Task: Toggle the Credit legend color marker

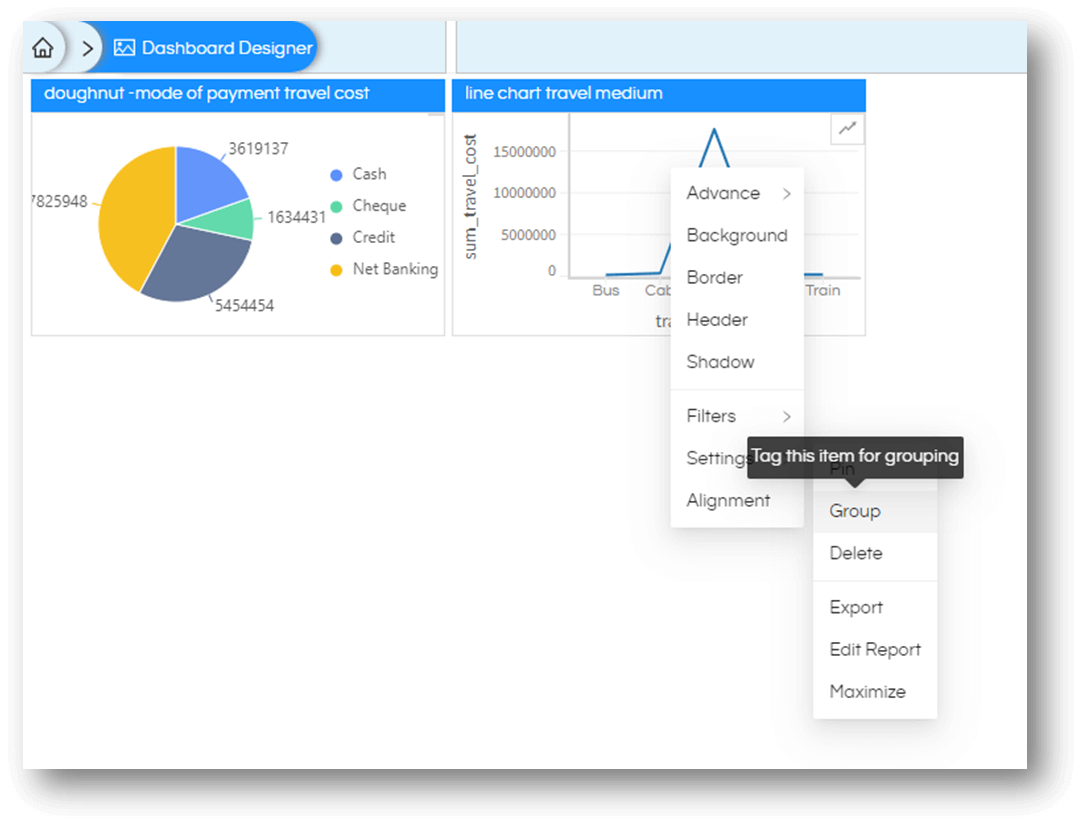Action: tap(336, 239)
